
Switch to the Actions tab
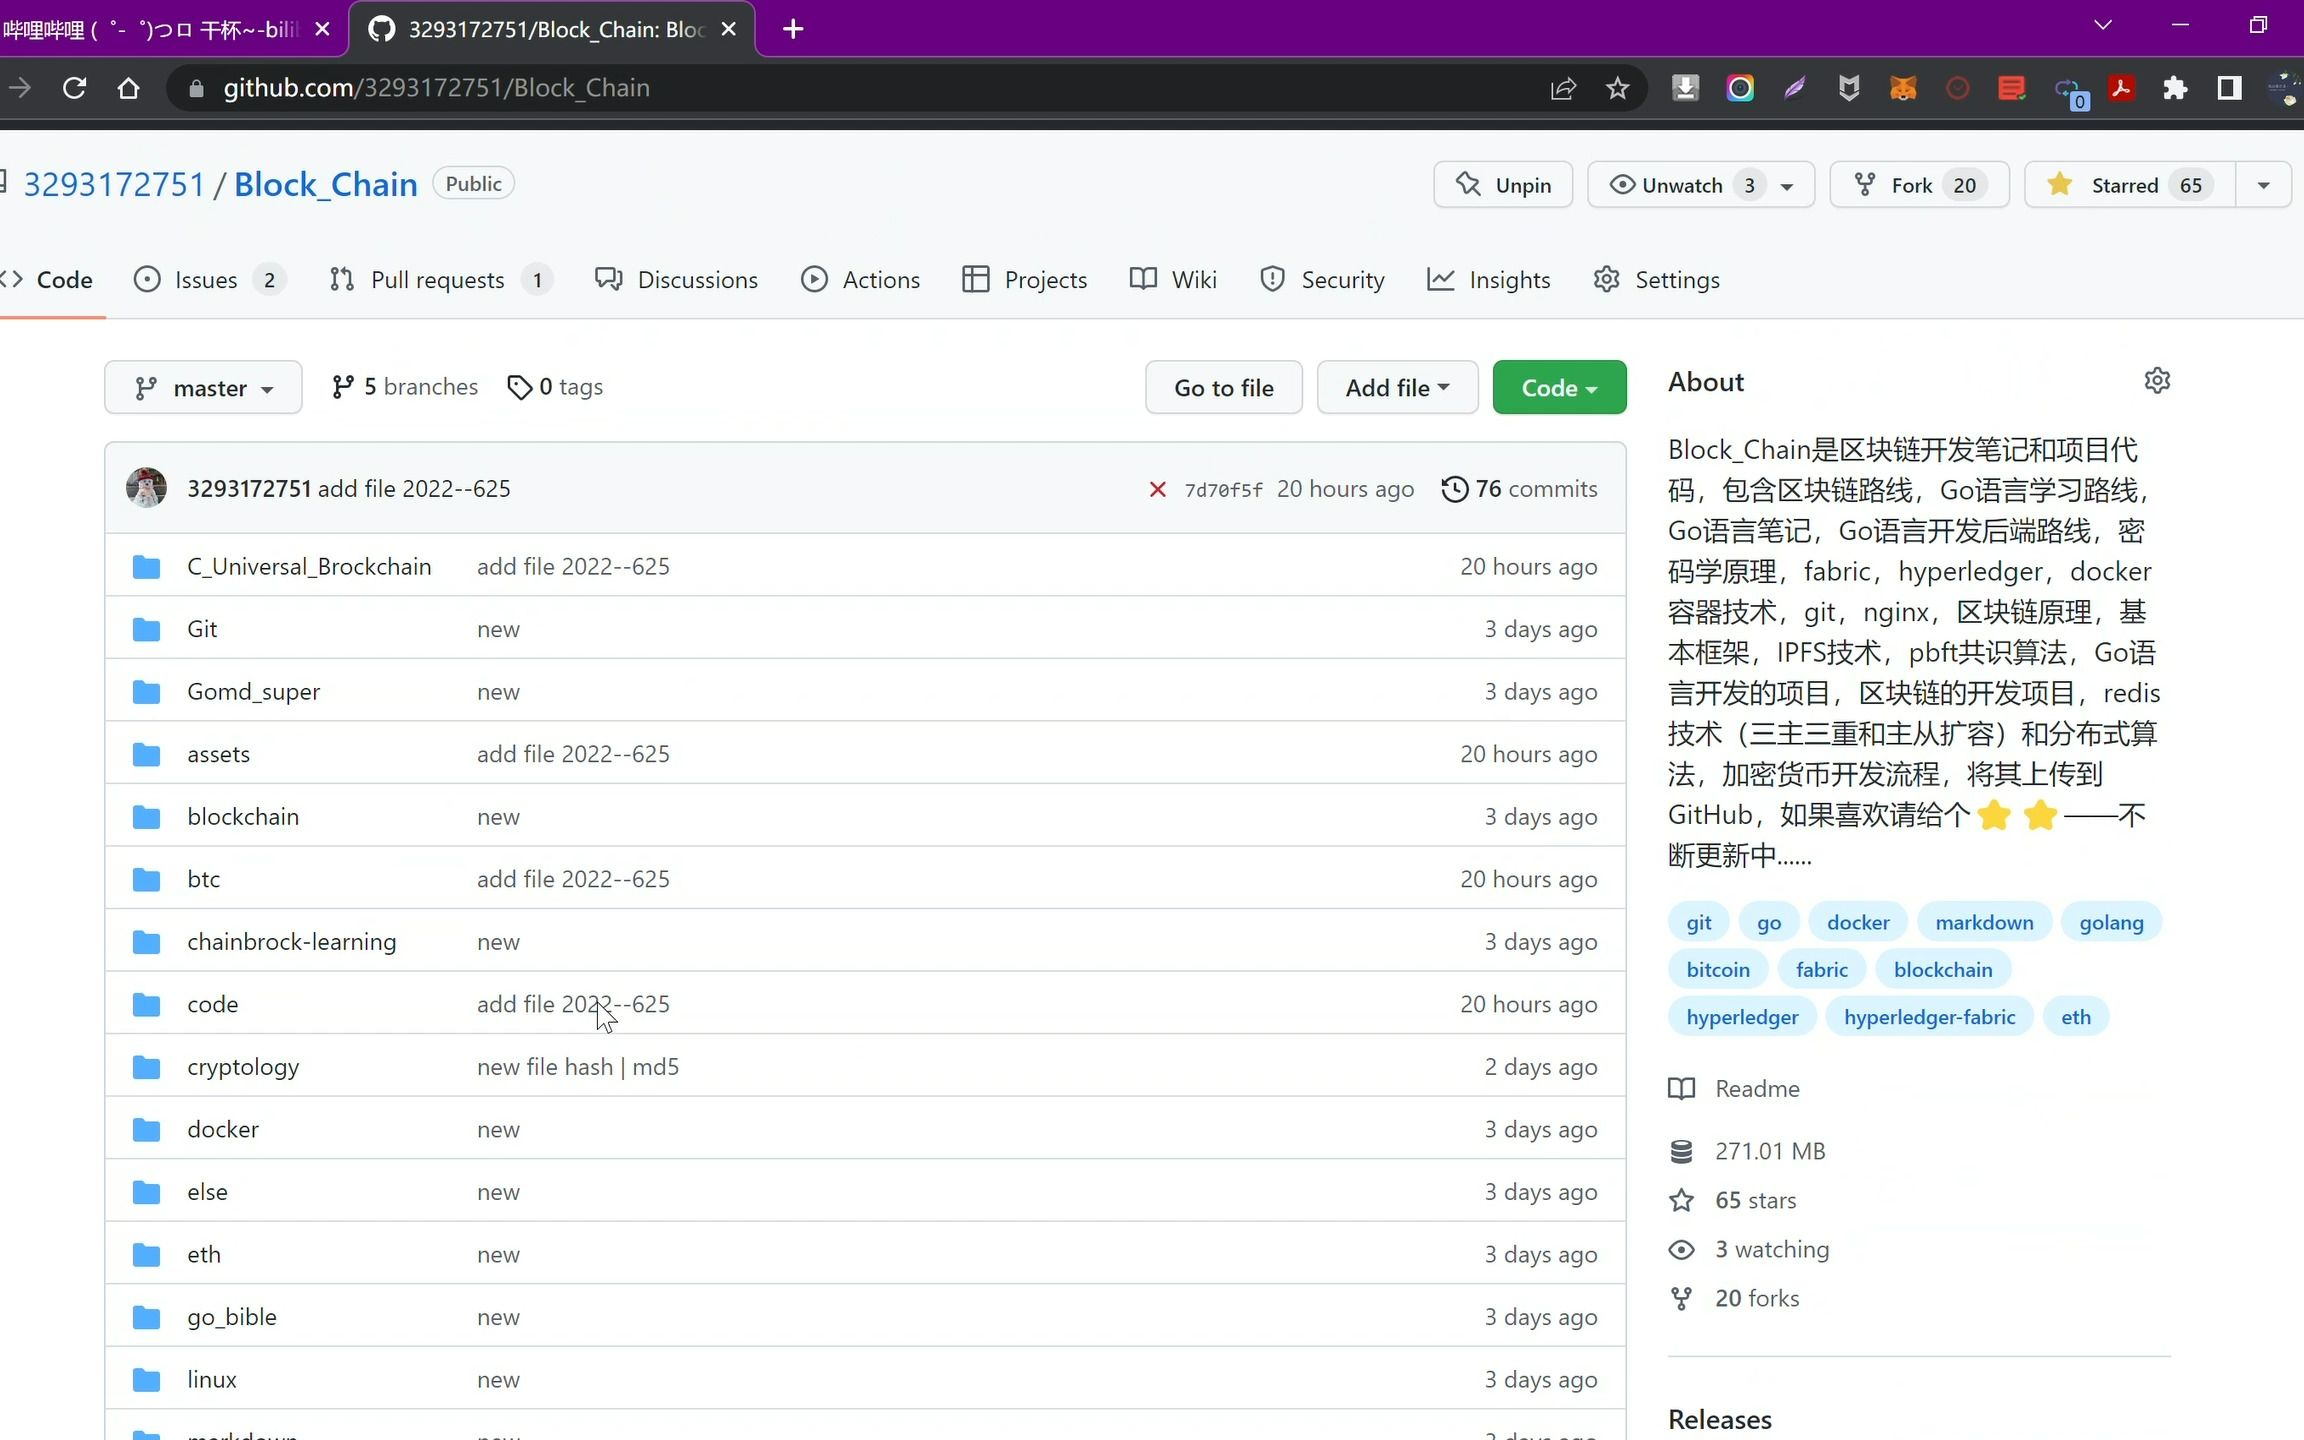click(x=860, y=280)
